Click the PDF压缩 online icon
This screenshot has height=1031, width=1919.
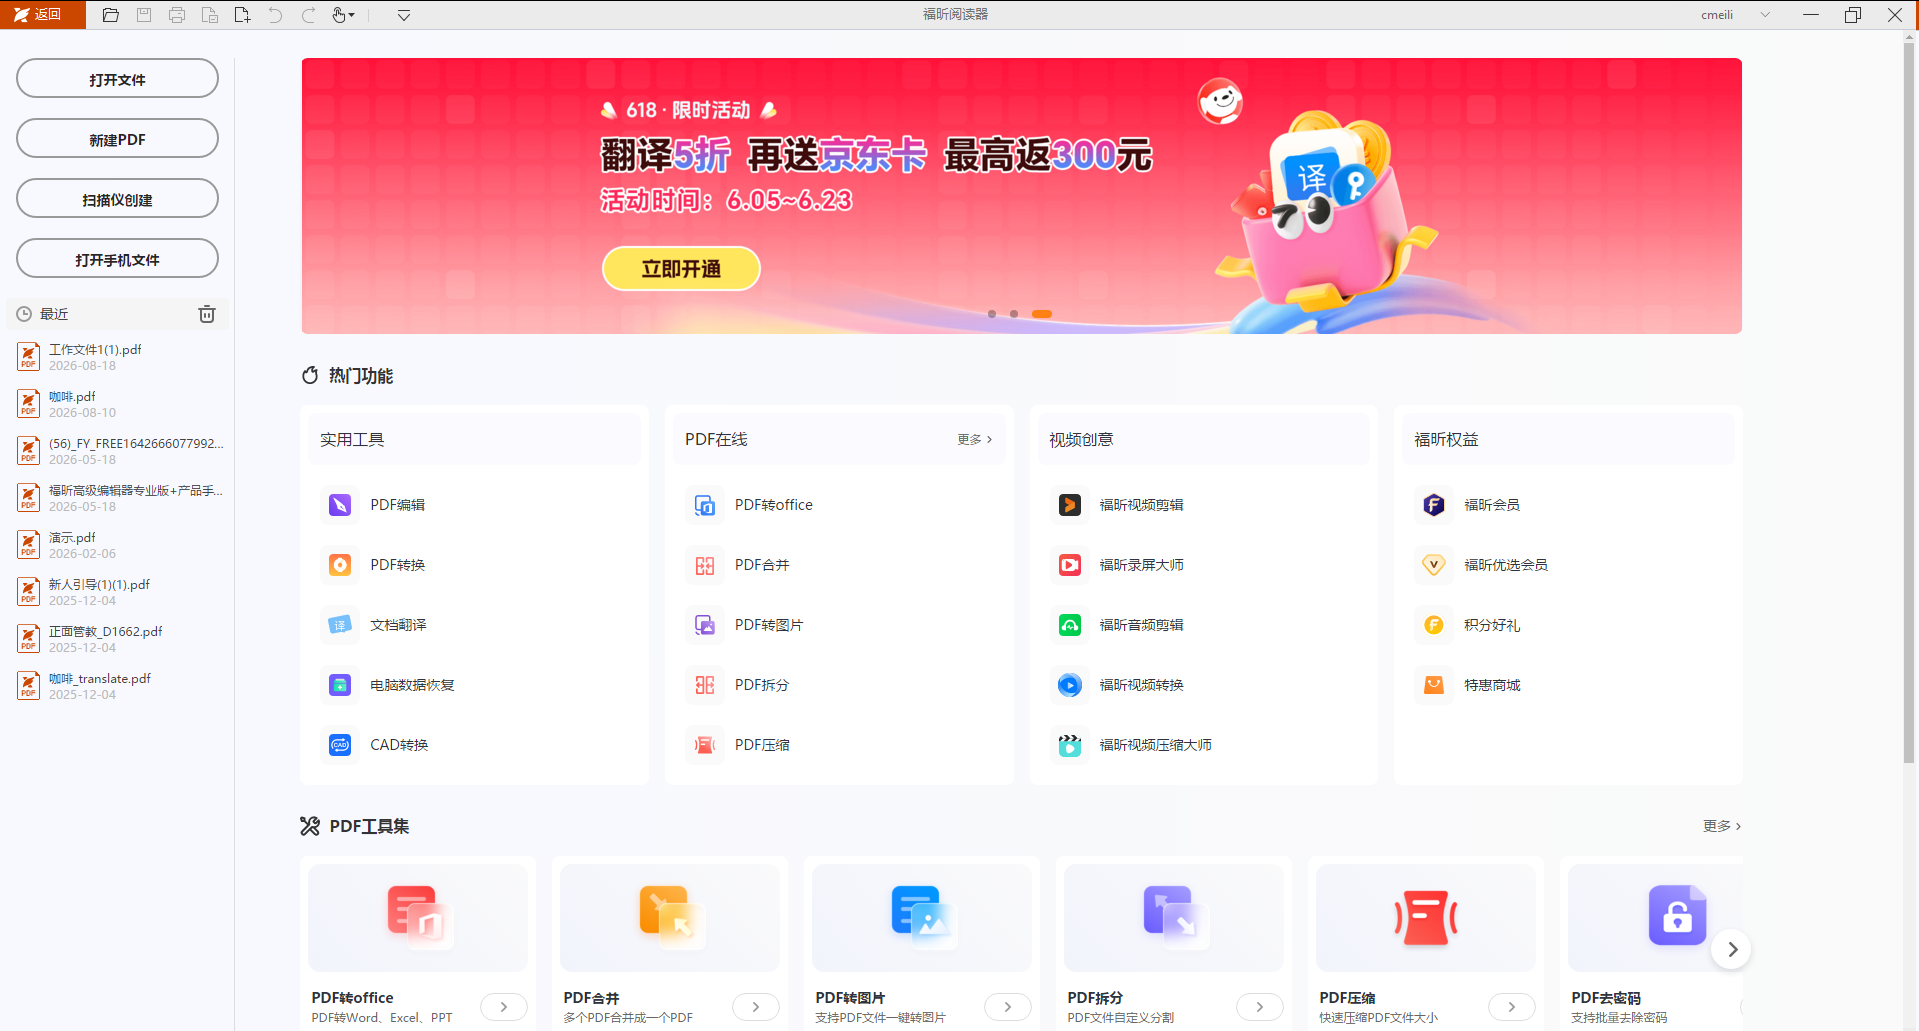click(705, 745)
